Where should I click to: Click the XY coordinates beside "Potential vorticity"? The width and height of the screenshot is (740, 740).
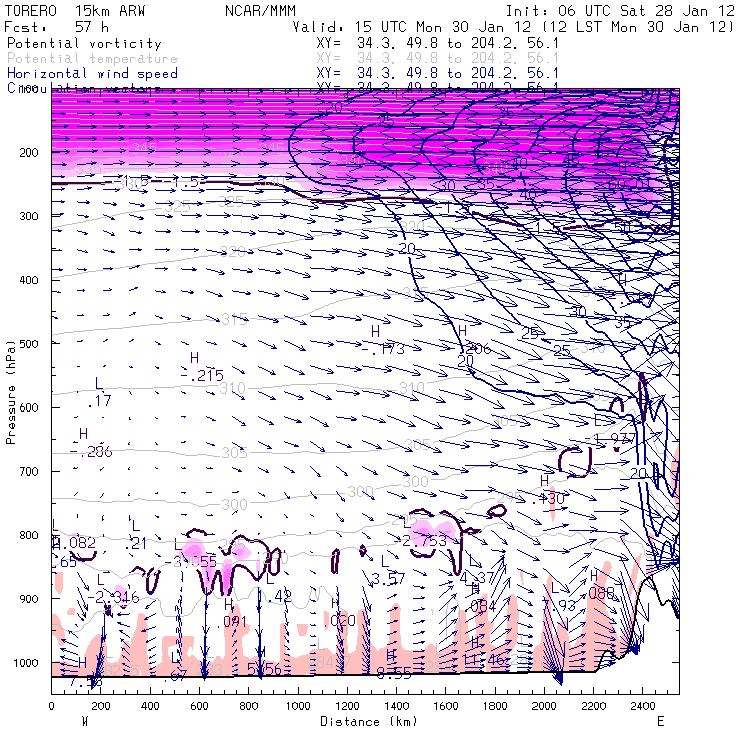point(437,43)
